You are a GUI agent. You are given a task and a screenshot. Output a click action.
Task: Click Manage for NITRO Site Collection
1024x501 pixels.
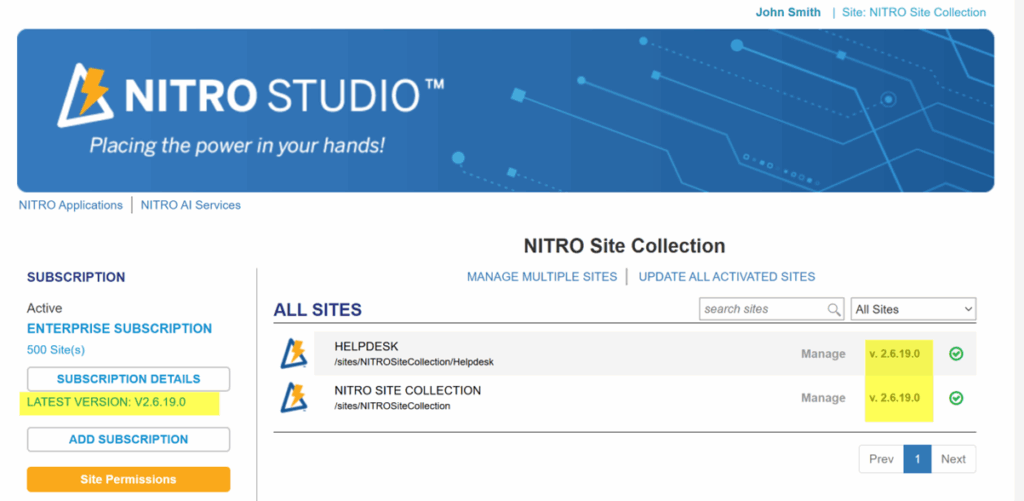(x=823, y=398)
